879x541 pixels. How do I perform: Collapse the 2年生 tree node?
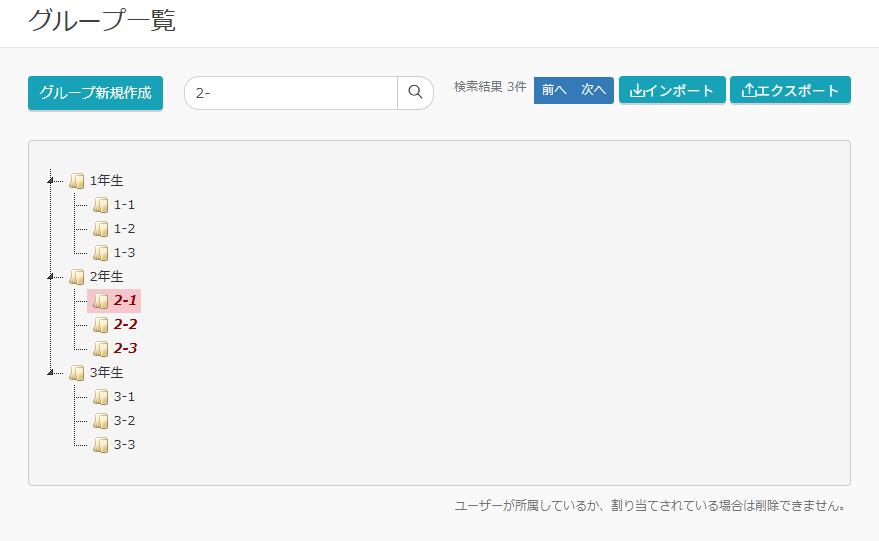pyautogui.click(x=51, y=277)
